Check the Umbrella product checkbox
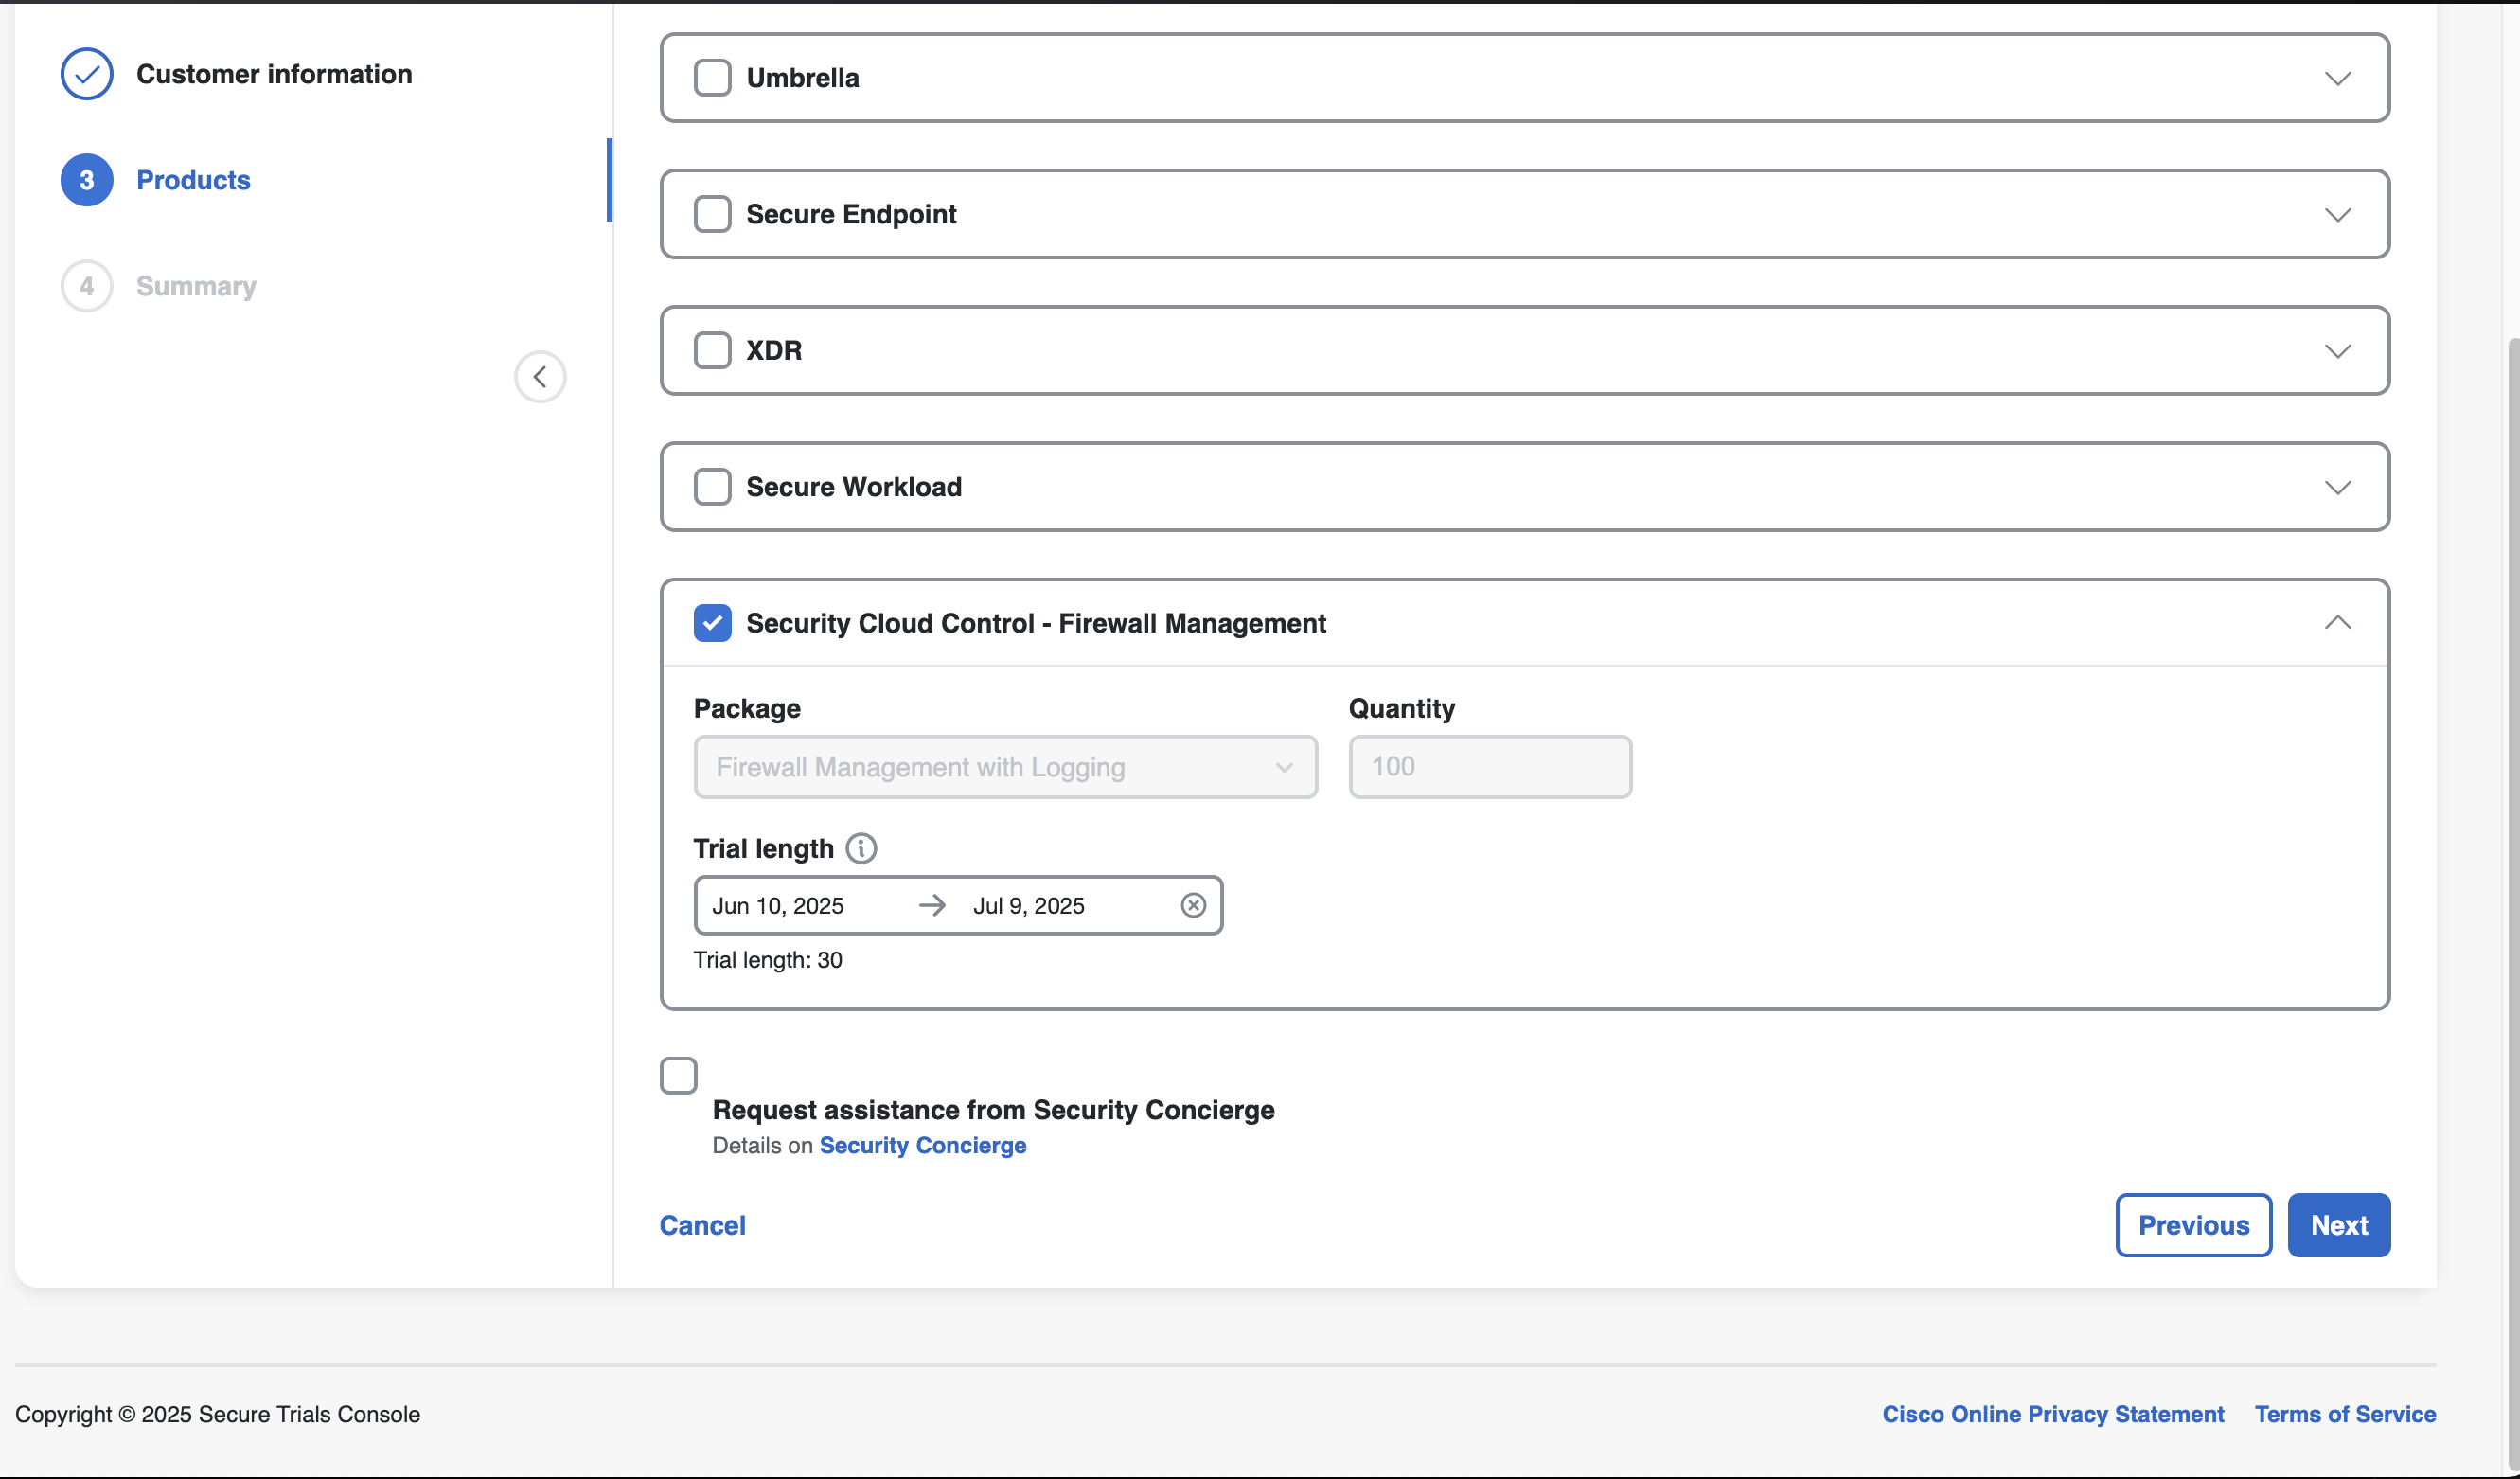The width and height of the screenshot is (2520, 1479). pos(712,77)
